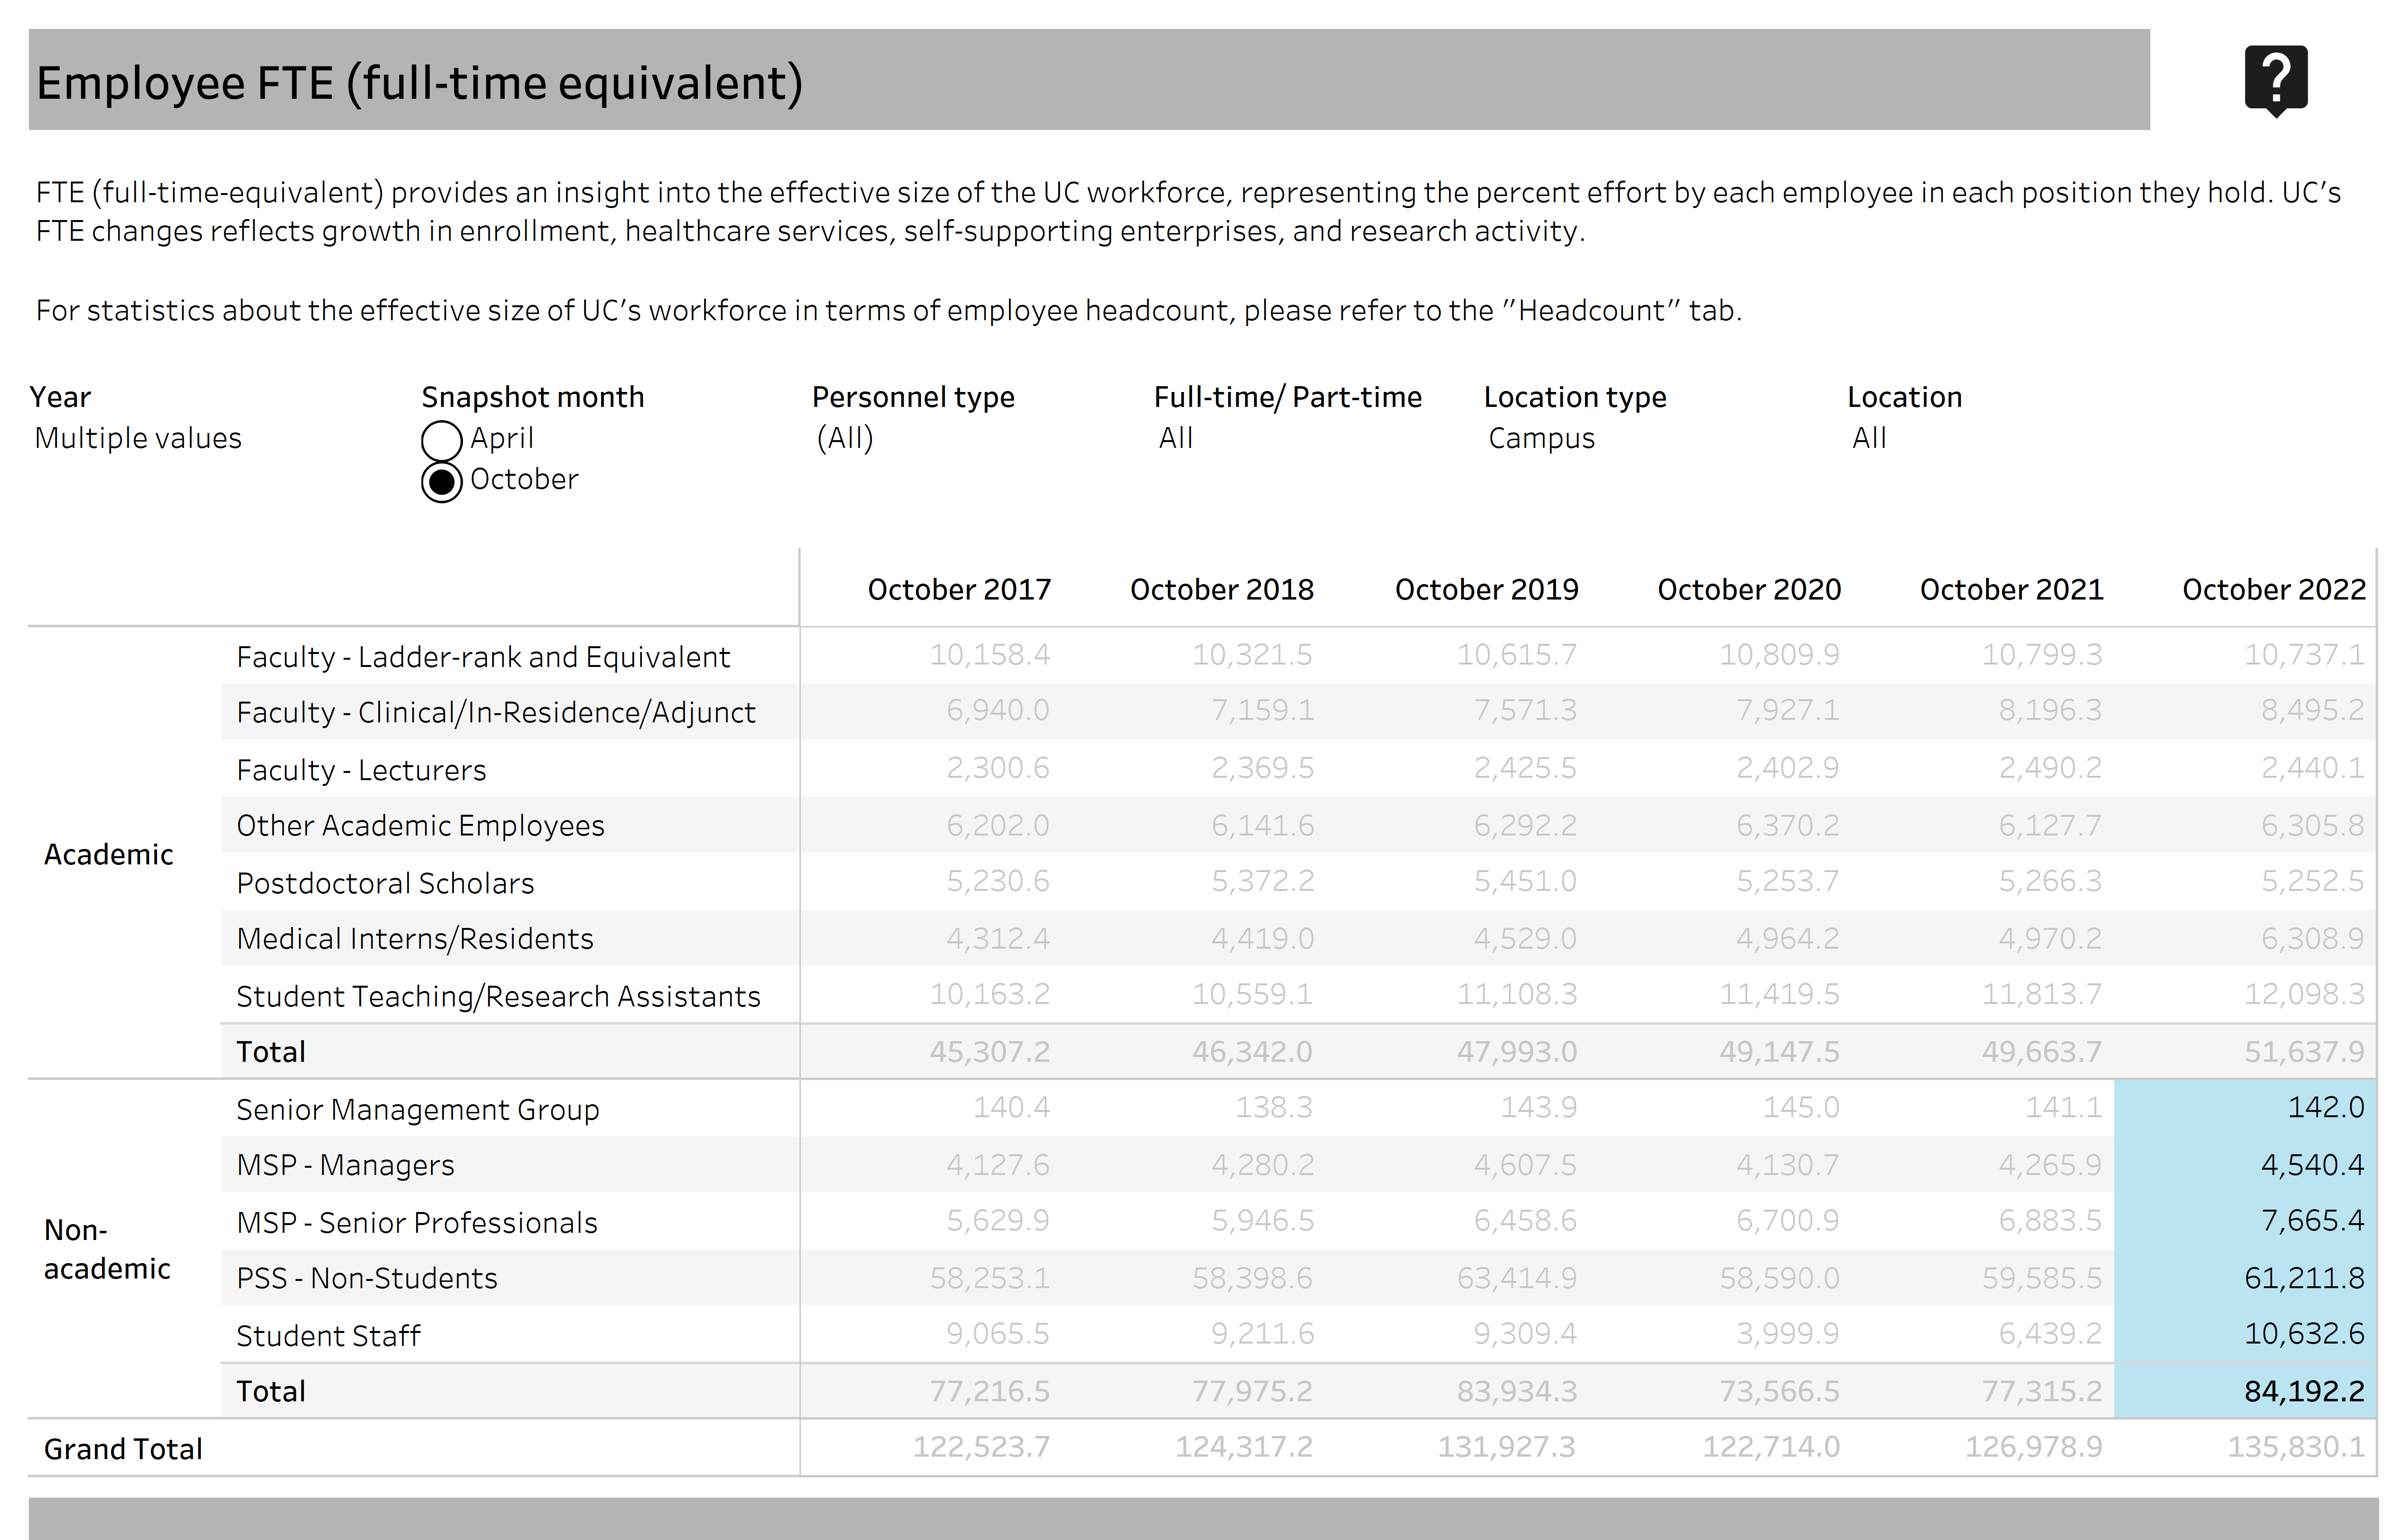
Task: Click cell 6,308.9 for Medical Interns 2022
Action: 2313,938
